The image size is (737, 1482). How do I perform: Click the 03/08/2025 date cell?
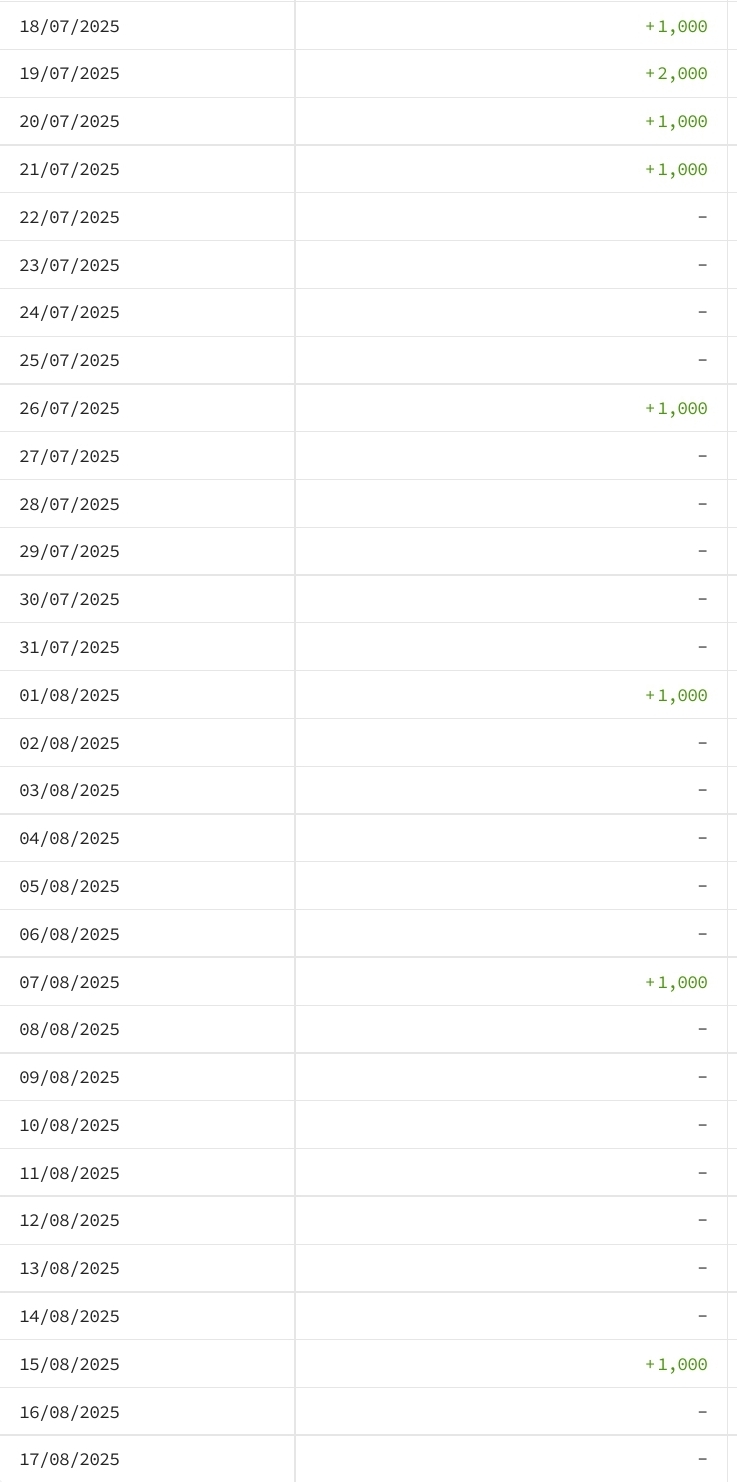click(70, 791)
